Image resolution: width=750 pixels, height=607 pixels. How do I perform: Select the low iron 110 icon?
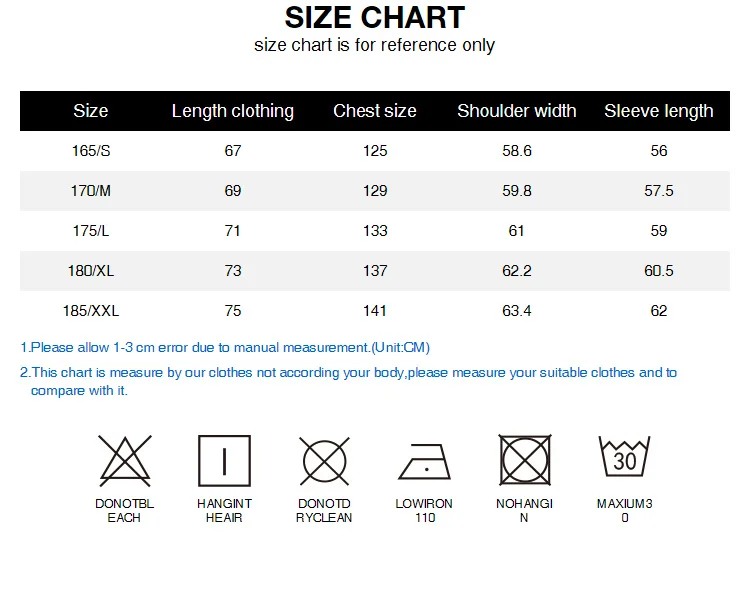425,462
